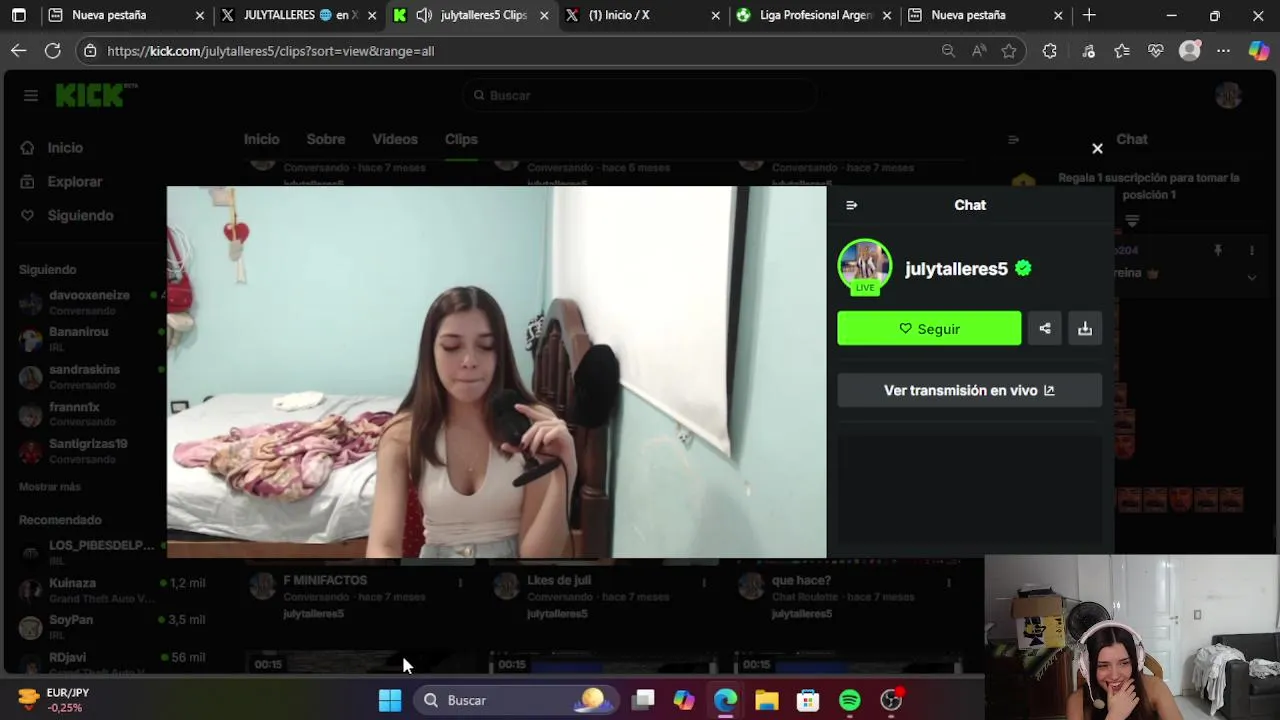The image size is (1280, 720).
Task: Open the Kick hamburger menu
Action: (31, 95)
